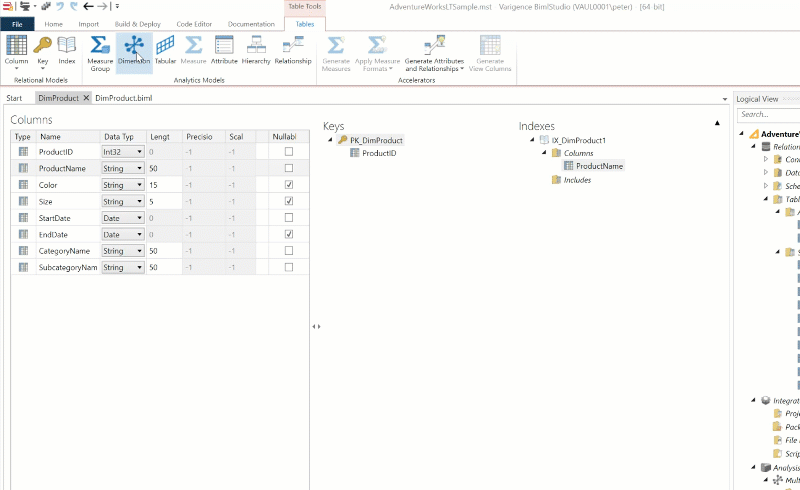Screen dimensions: 800x490
Task: Click the Columns folder icon under IX_DimProduct1
Action: [x=557, y=153]
